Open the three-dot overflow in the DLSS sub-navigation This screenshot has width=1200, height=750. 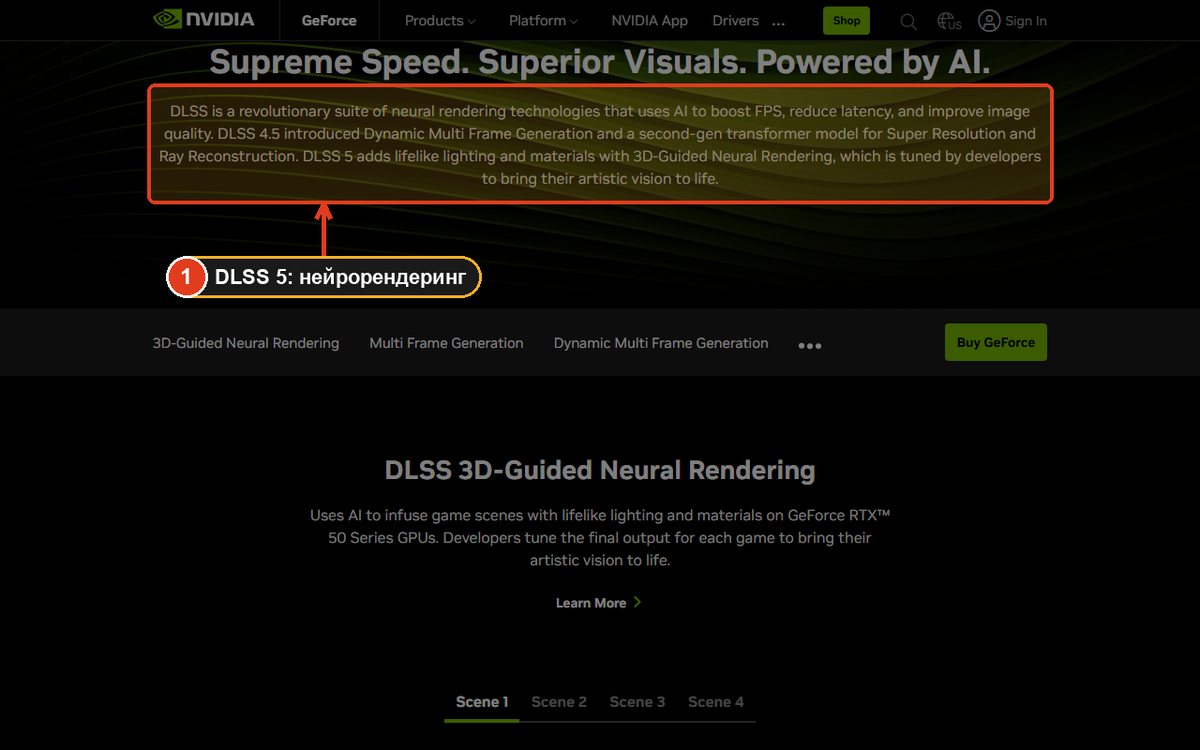tap(810, 345)
